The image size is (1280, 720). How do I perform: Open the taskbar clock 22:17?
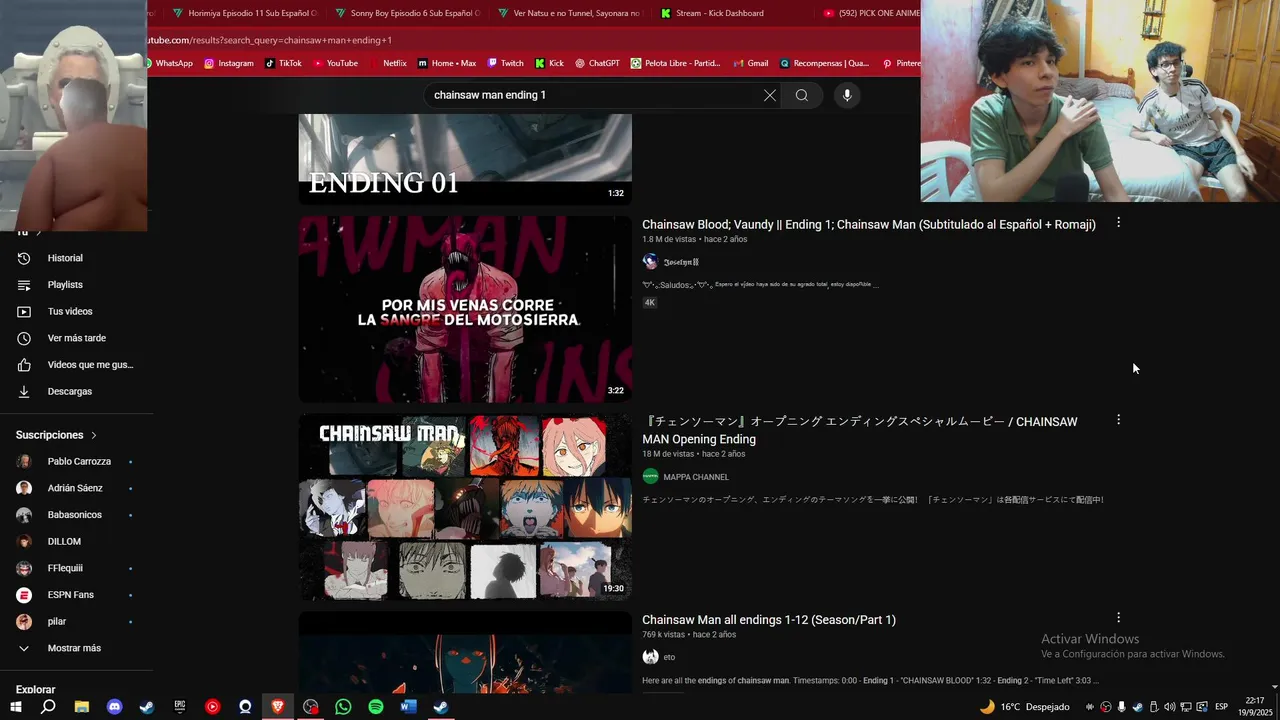(1256, 707)
